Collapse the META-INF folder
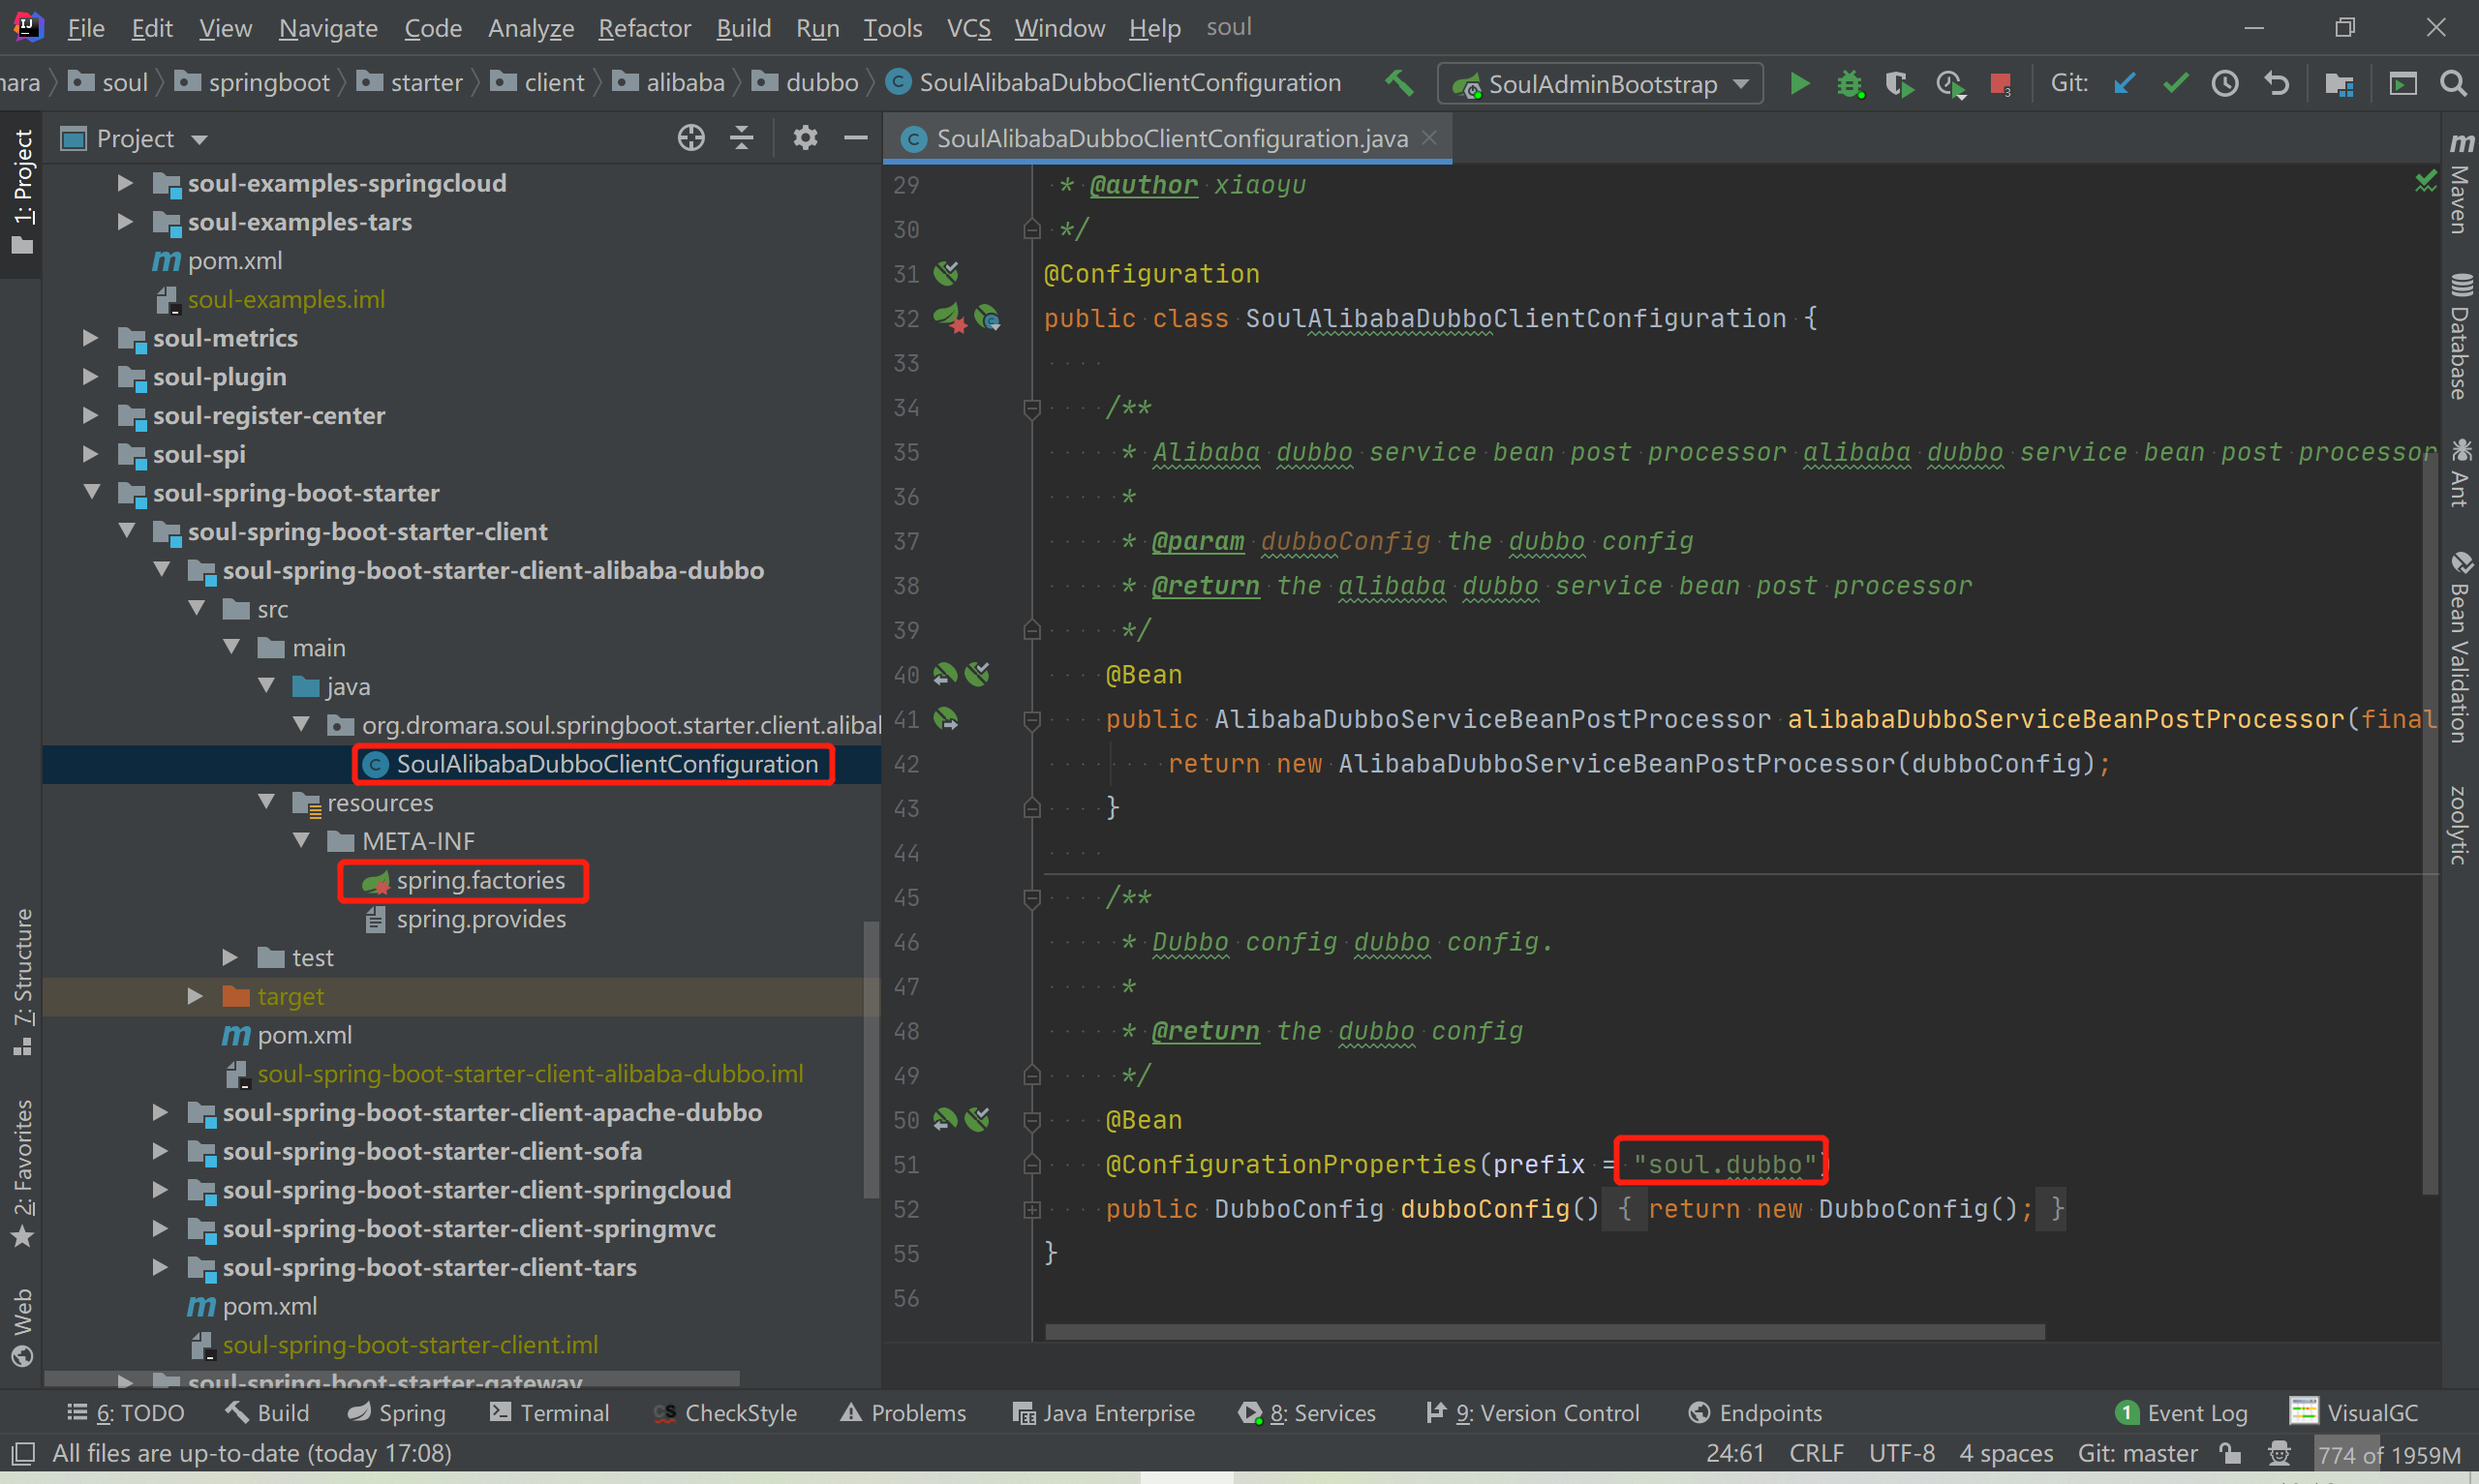This screenshot has width=2479, height=1484. point(301,841)
